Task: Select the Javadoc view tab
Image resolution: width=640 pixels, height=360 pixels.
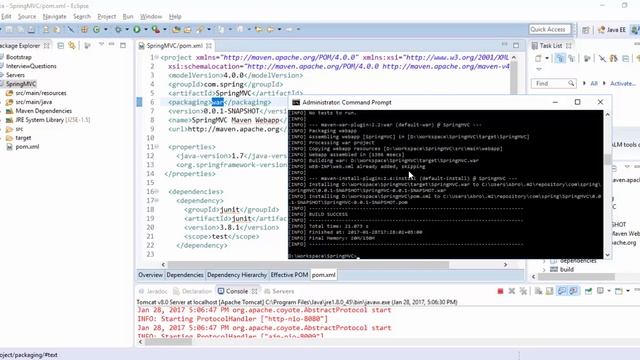Action: [153, 291]
